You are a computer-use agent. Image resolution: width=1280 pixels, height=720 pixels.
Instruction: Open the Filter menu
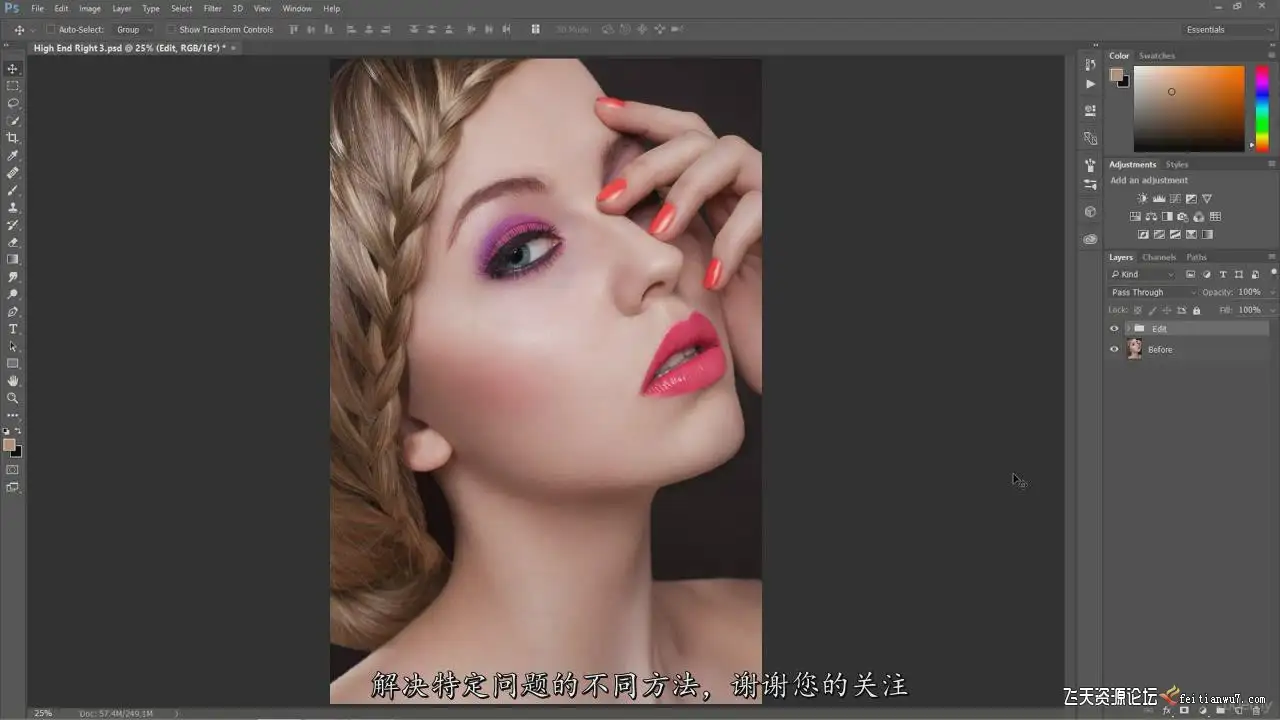(212, 9)
